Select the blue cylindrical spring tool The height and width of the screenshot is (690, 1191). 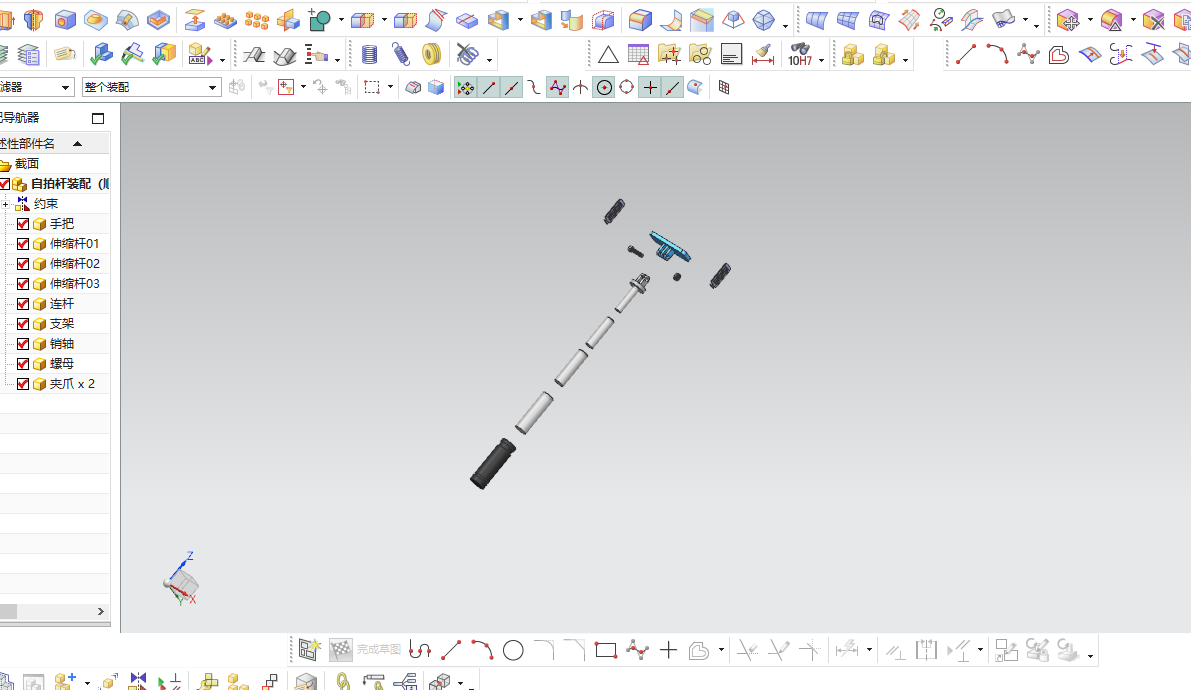point(369,55)
